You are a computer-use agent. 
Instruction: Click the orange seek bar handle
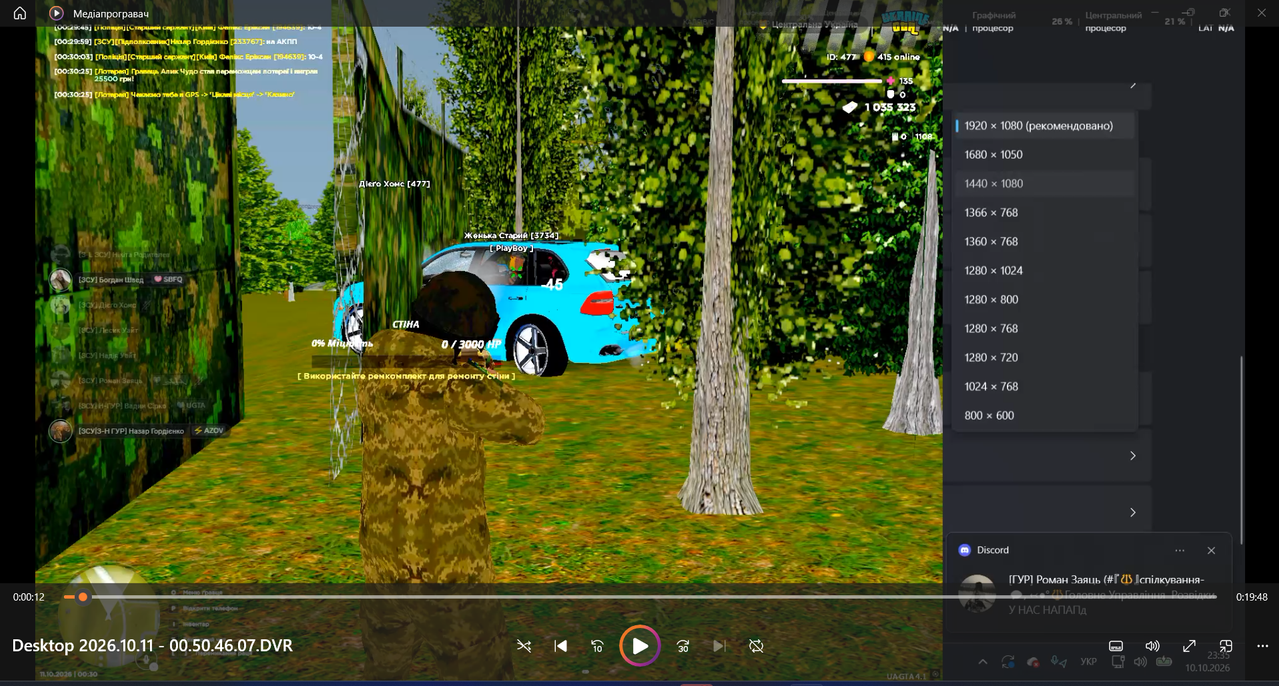(x=83, y=597)
